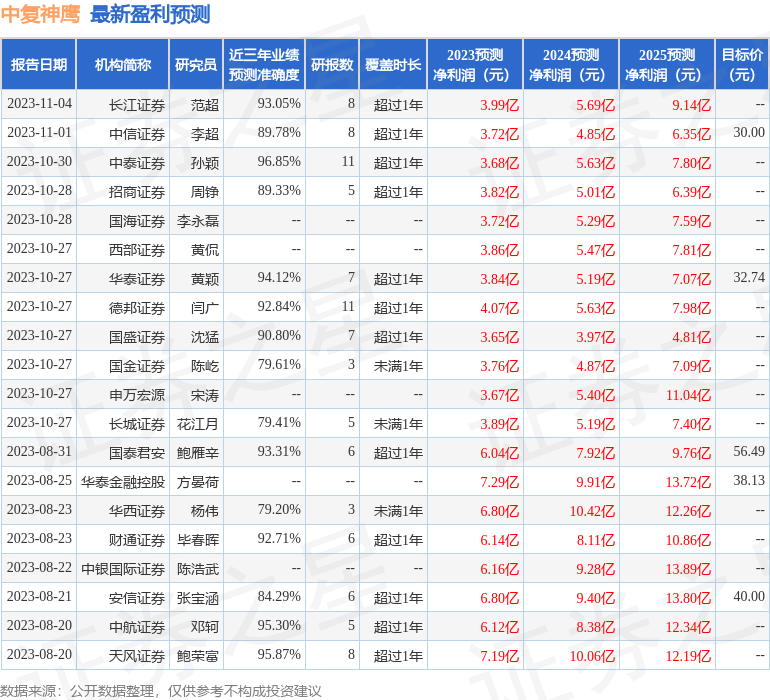Click the 2024预测净利润 column header
Image resolution: width=770 pixels, height=700 pixels.
(571, 64)
